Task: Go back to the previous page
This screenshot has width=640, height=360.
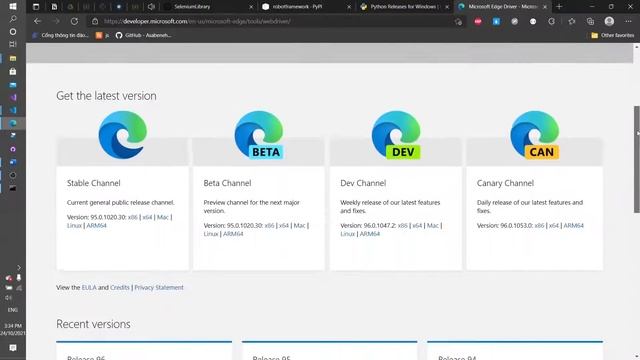Action: click(38, 21)
